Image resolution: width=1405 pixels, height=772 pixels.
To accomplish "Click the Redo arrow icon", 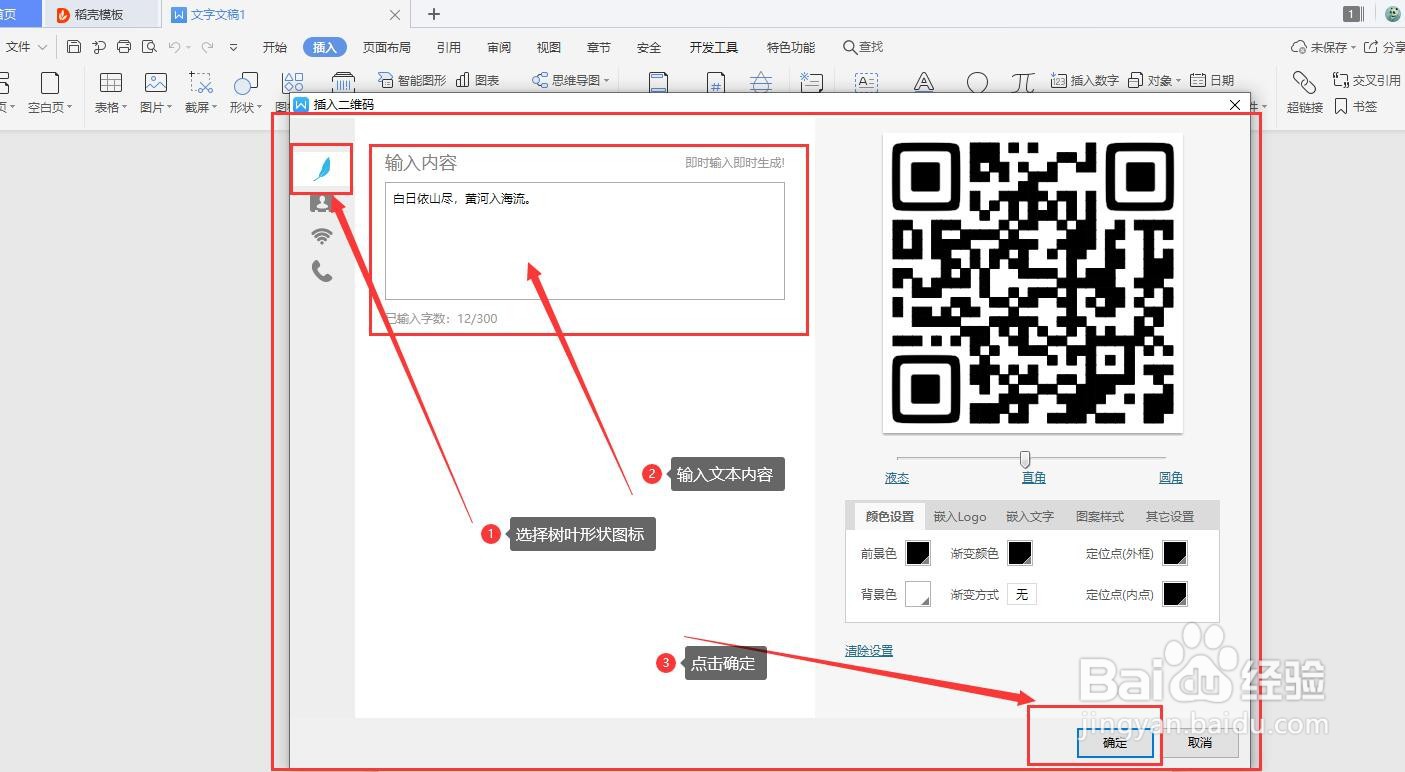I will [207, 47].
